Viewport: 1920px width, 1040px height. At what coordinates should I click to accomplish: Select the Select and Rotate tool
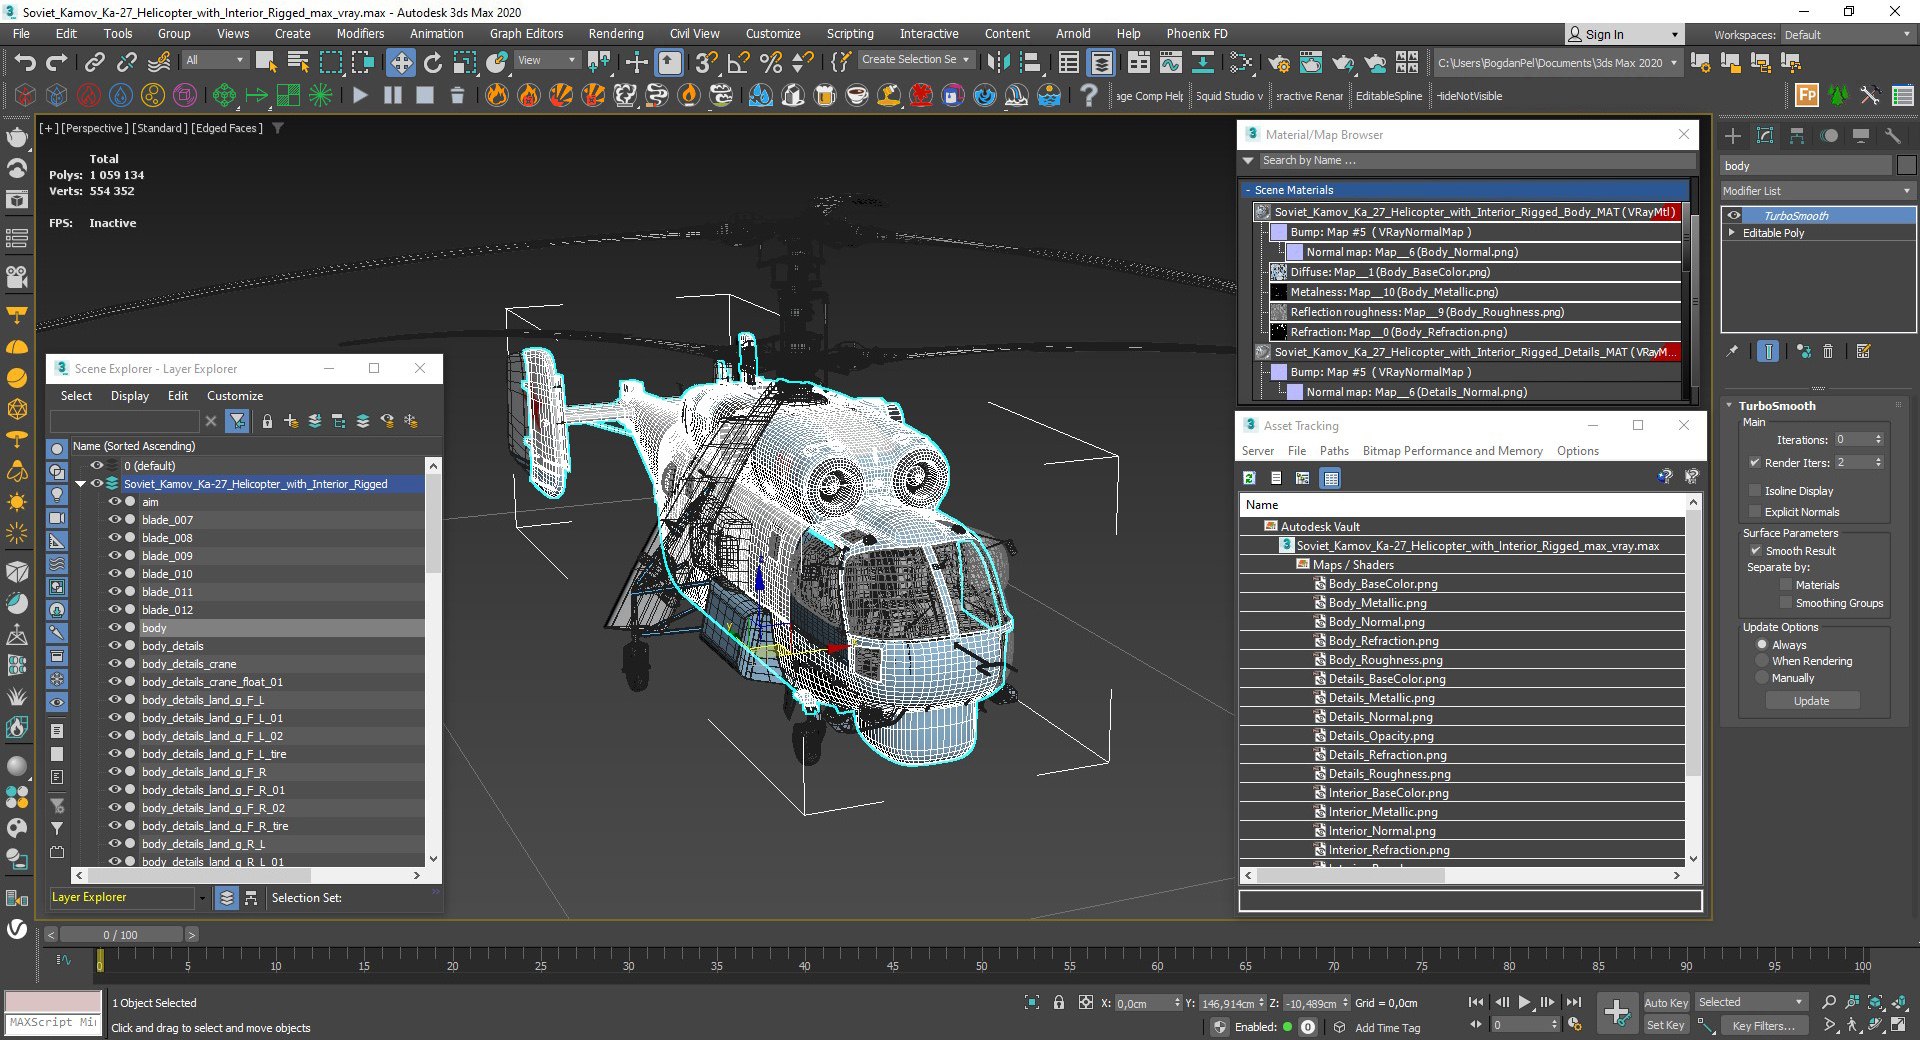[x=432, y=63]
